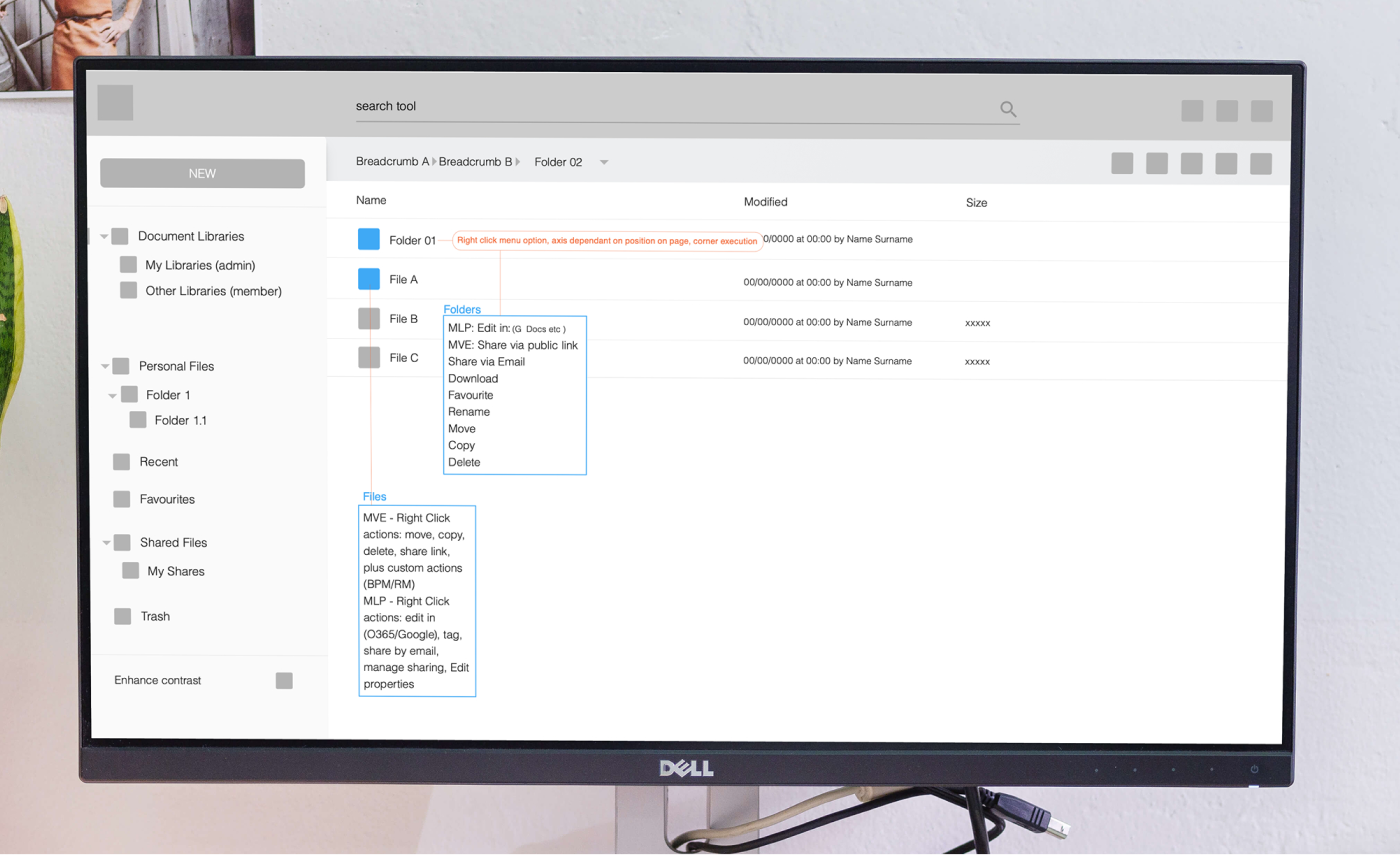Click the blue File A icon
This screenshot has height=855, width=1400.
369,279
